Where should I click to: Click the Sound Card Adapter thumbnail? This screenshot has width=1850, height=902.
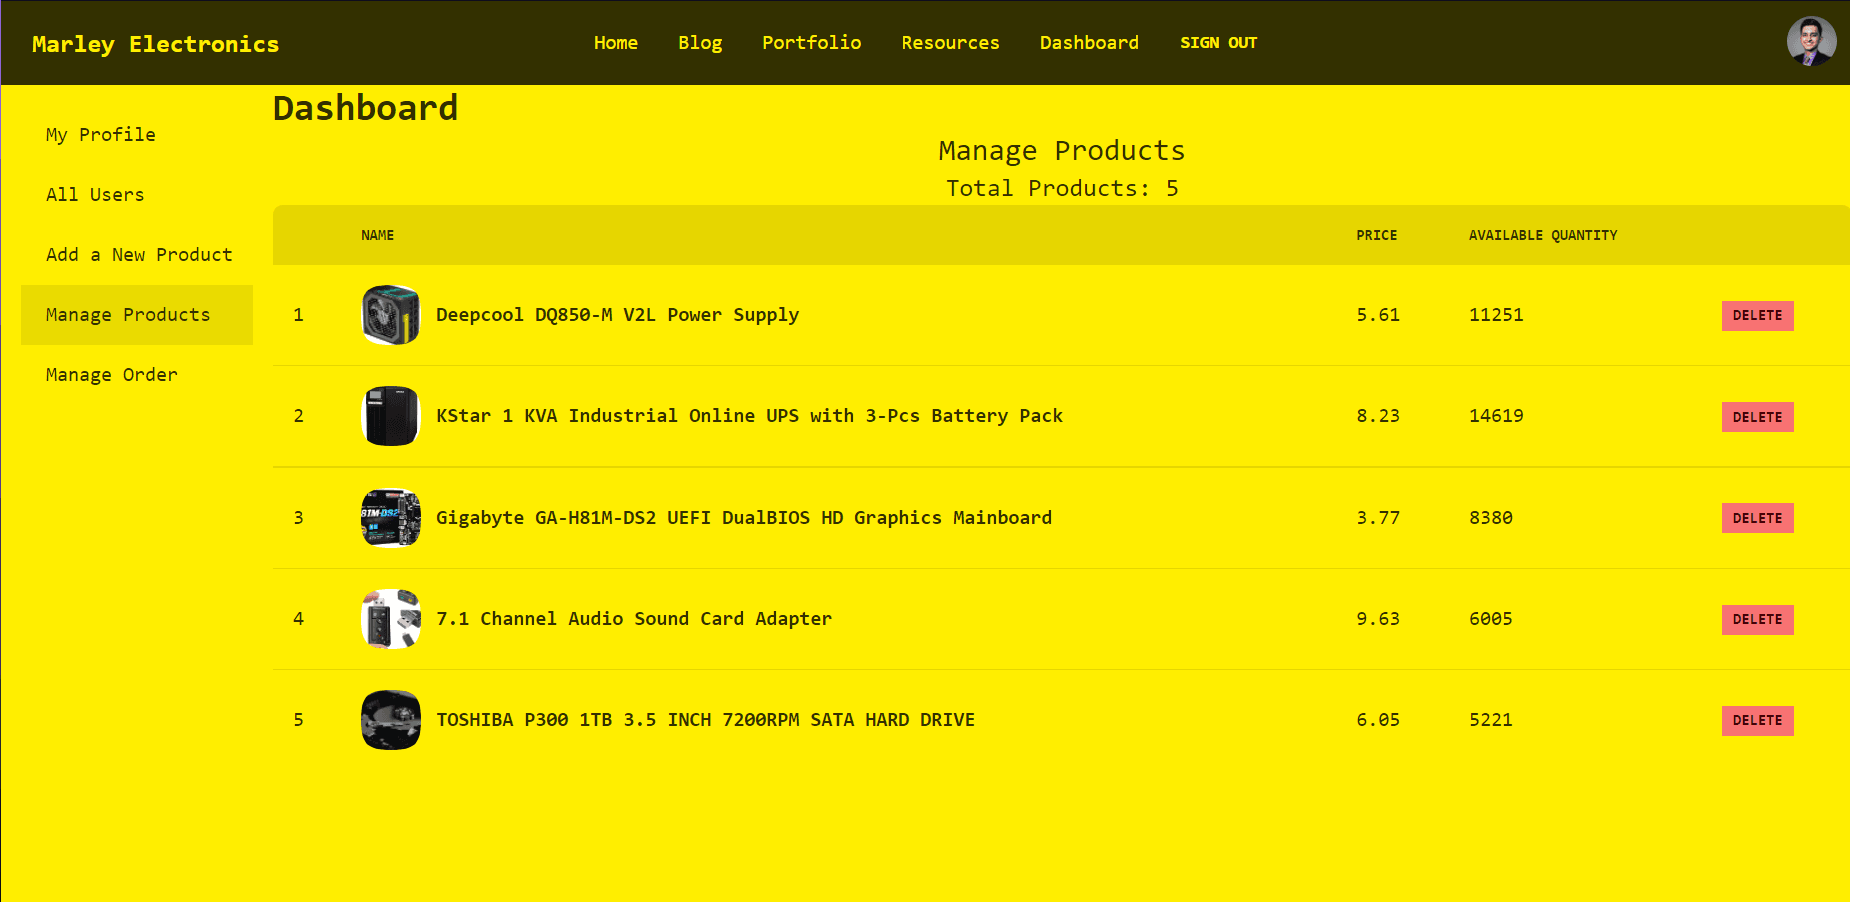[x=391, y=619]
